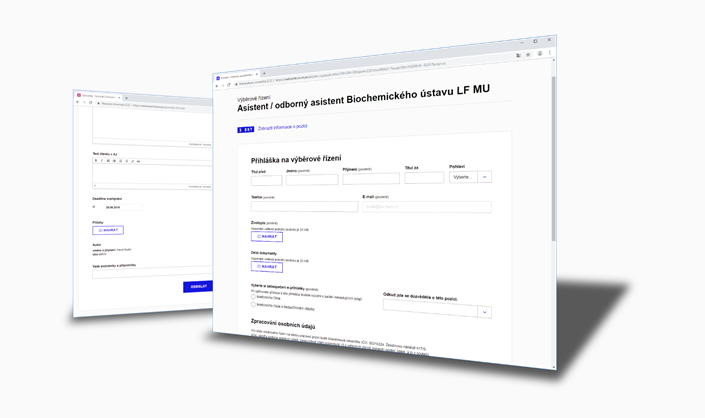Image resolution: width=705 pixels, height=418 pixels.
Task: Click the front window's vertical scrollbar
Action: 554,200
